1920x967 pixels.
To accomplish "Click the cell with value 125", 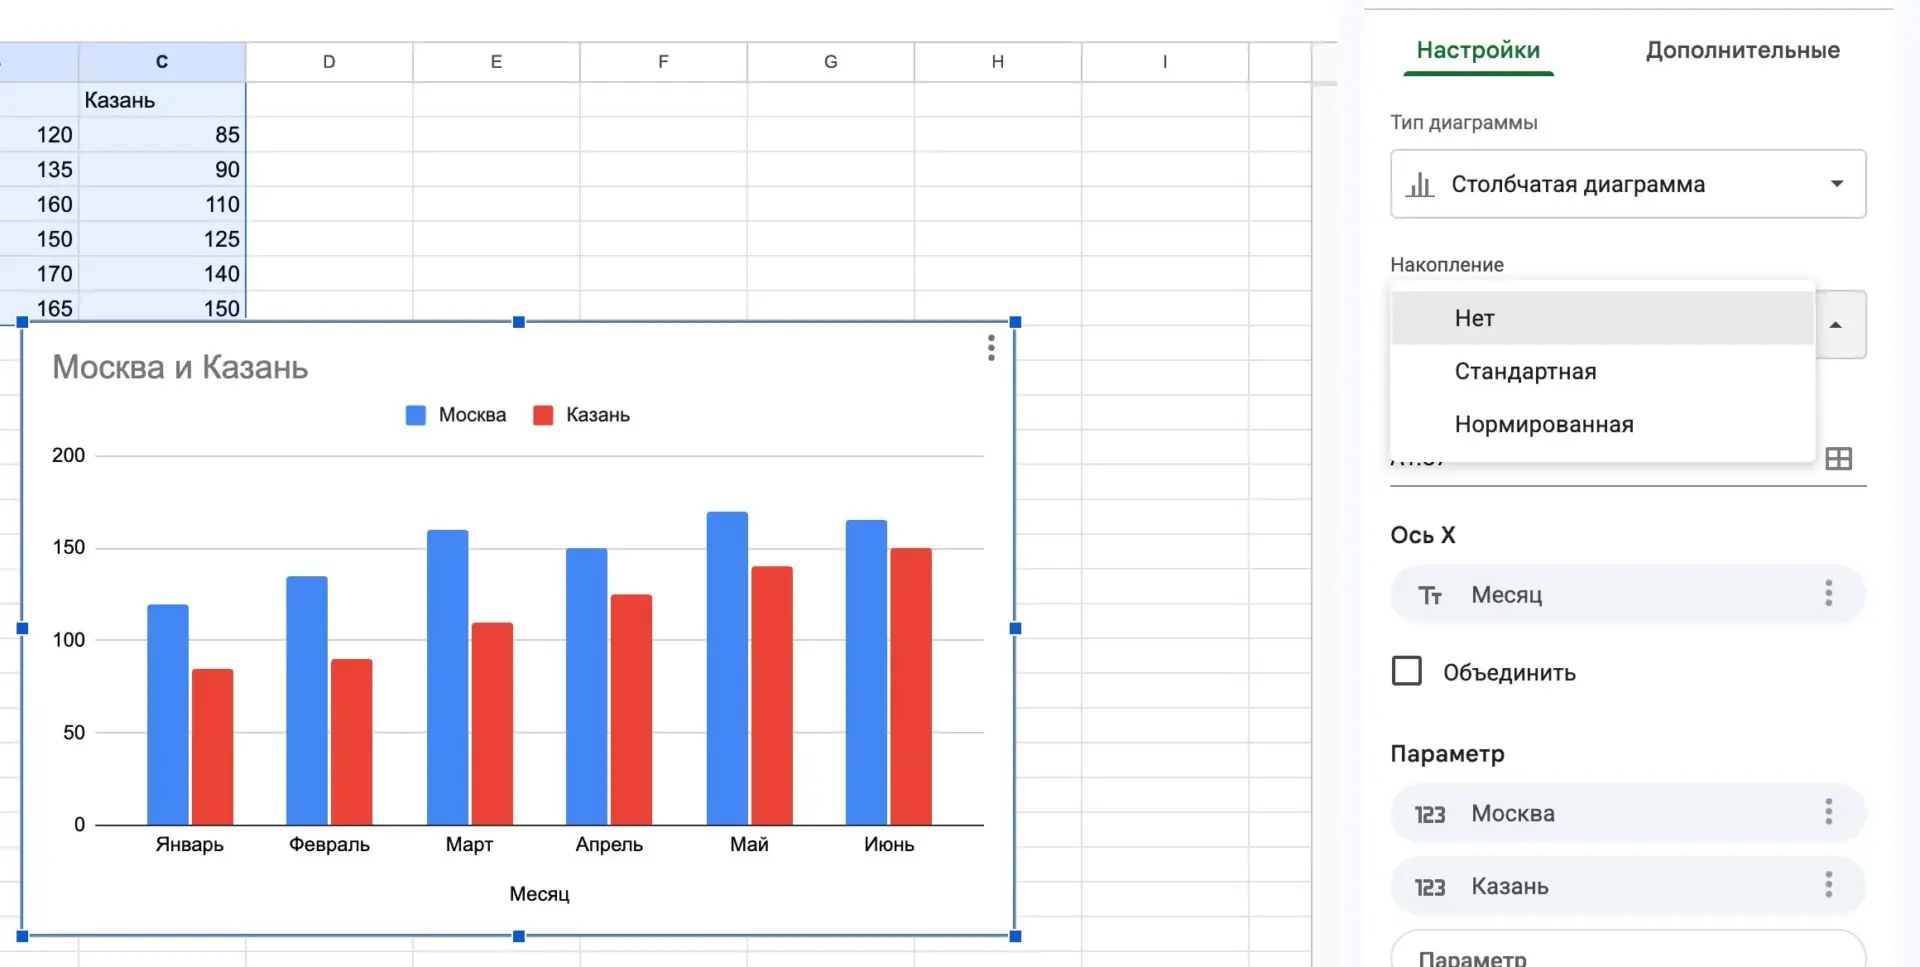I will [162, 239].
